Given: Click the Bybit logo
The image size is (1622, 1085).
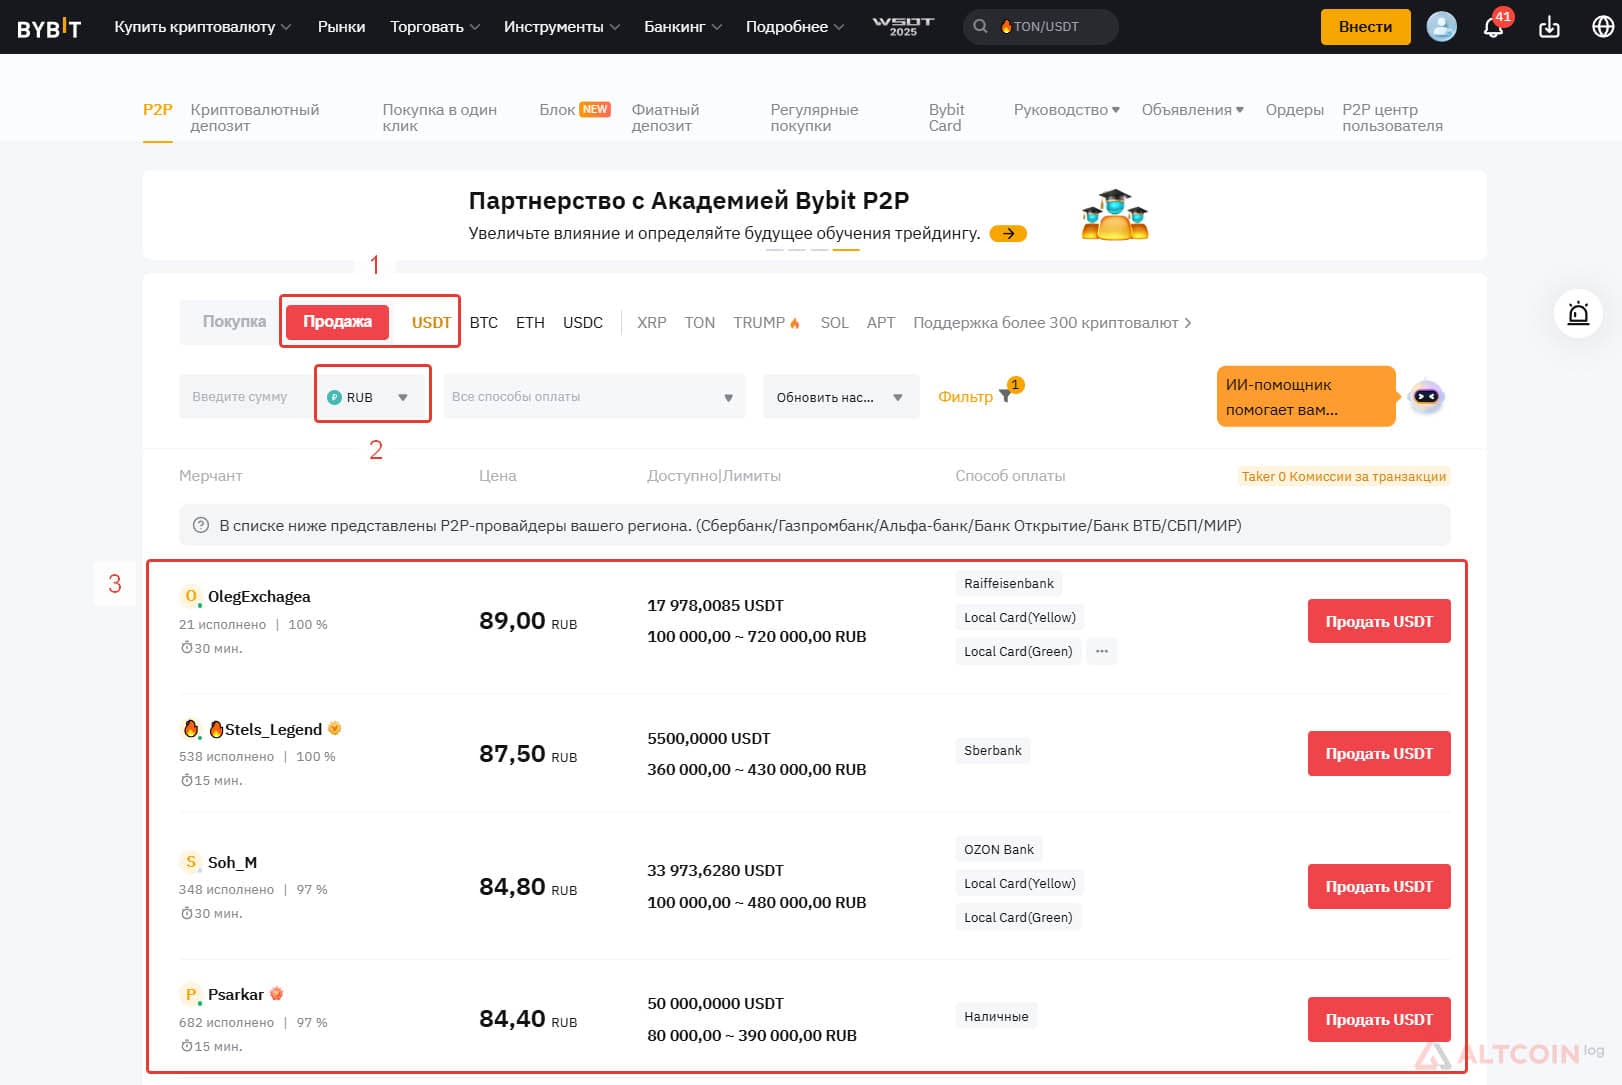Looking at the screenshot, I should [49, 28].
